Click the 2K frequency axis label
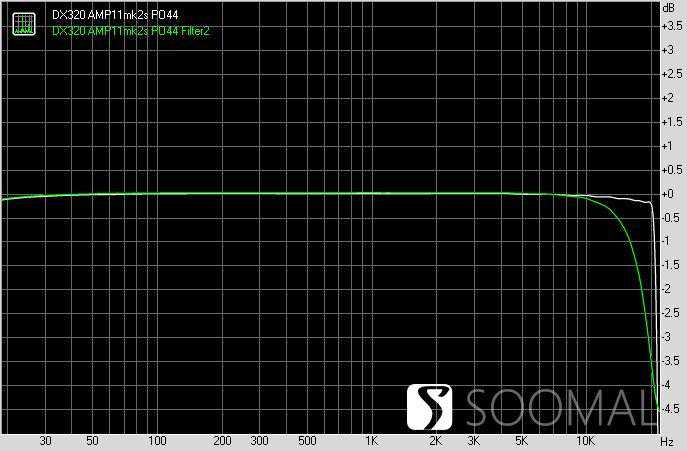Image resolution: width=687 pixels, height=451 pixels. (436, 441)
